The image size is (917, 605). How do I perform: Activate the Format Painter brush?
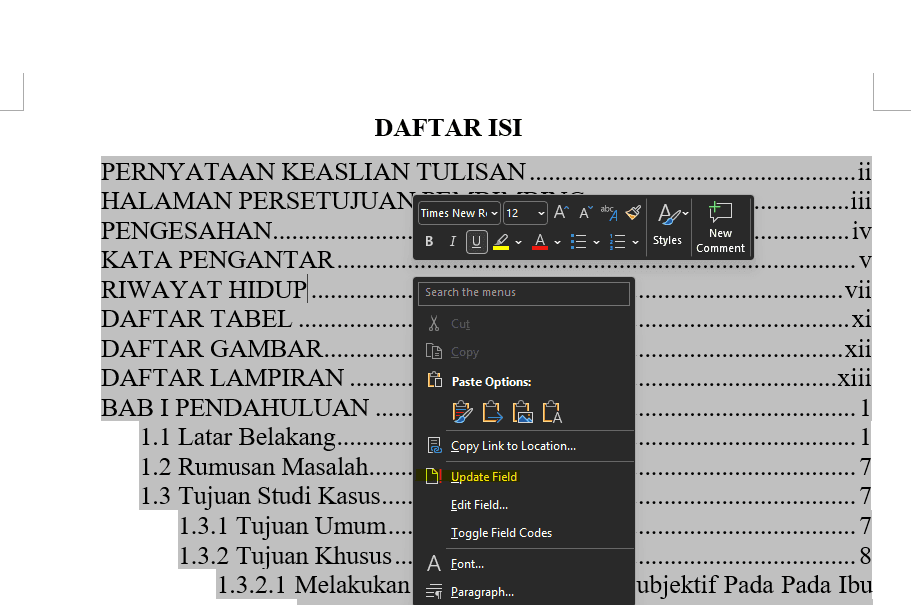pyautogui.click(x=633, y=213)
